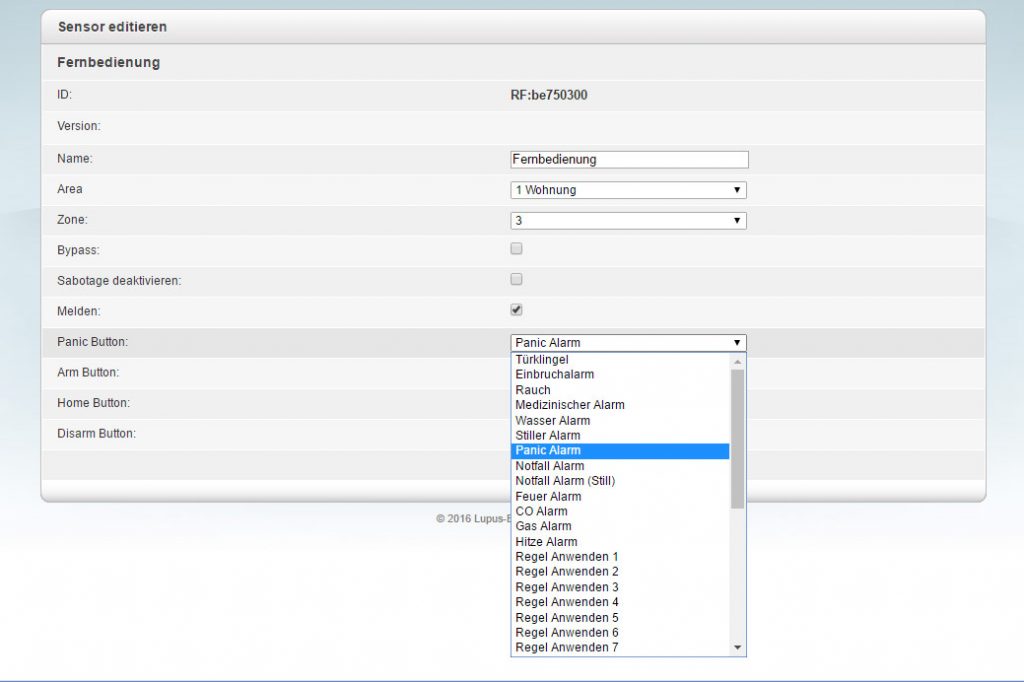Image resolution: width=1024 pixels, height=682 pixels.
Task: Enable the Sabotage deaktivieren checkbox
Action: point(516,279)
